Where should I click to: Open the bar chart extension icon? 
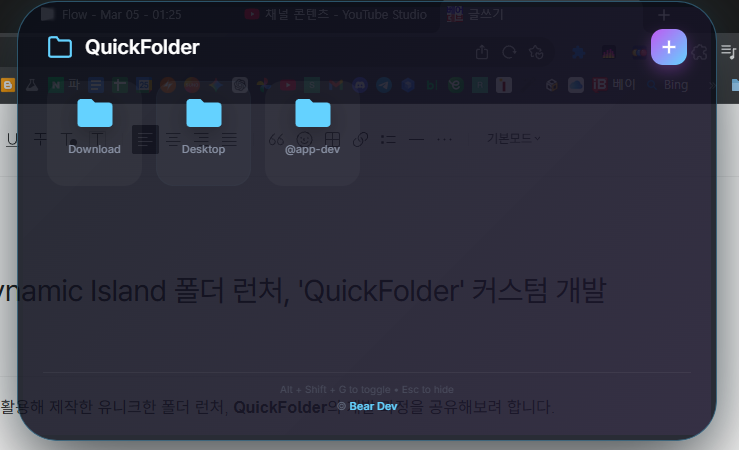pos(608,52)
